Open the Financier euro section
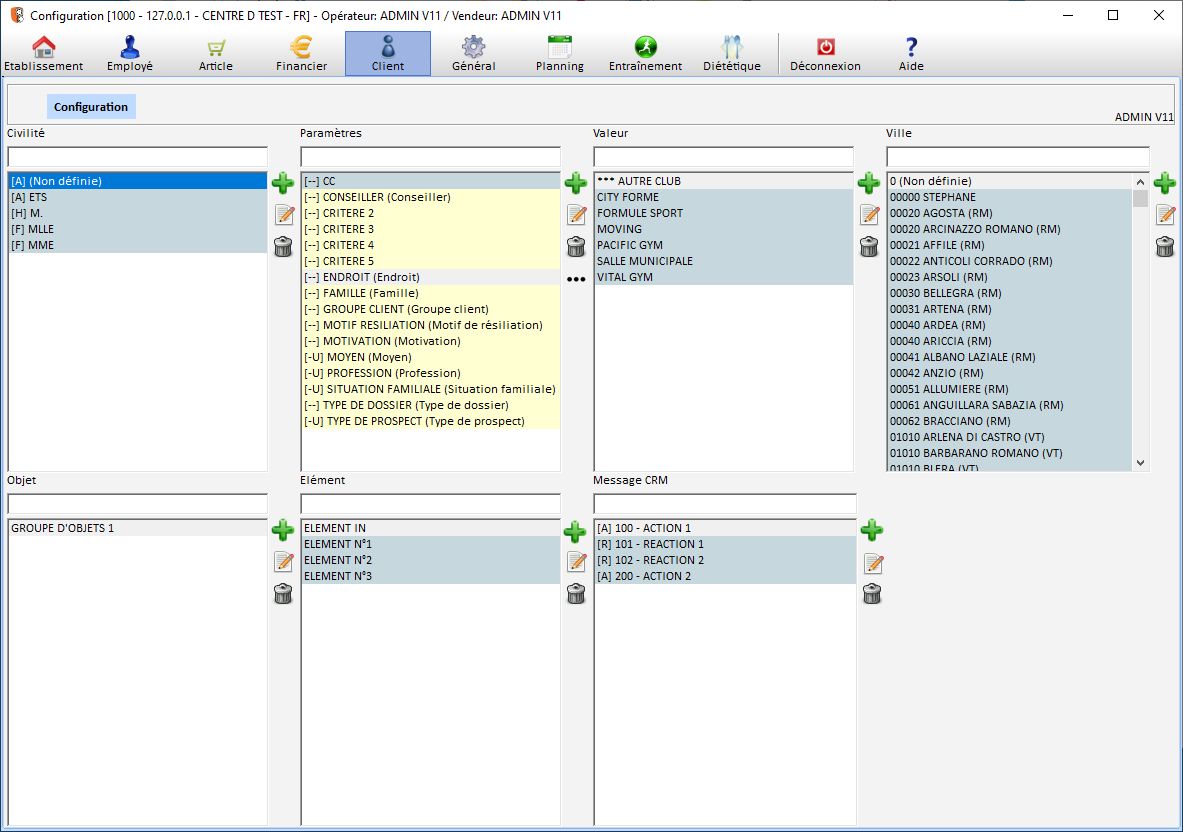Image resolution: width=1183 pixels, height=832 pixels. tap(301, 54)
